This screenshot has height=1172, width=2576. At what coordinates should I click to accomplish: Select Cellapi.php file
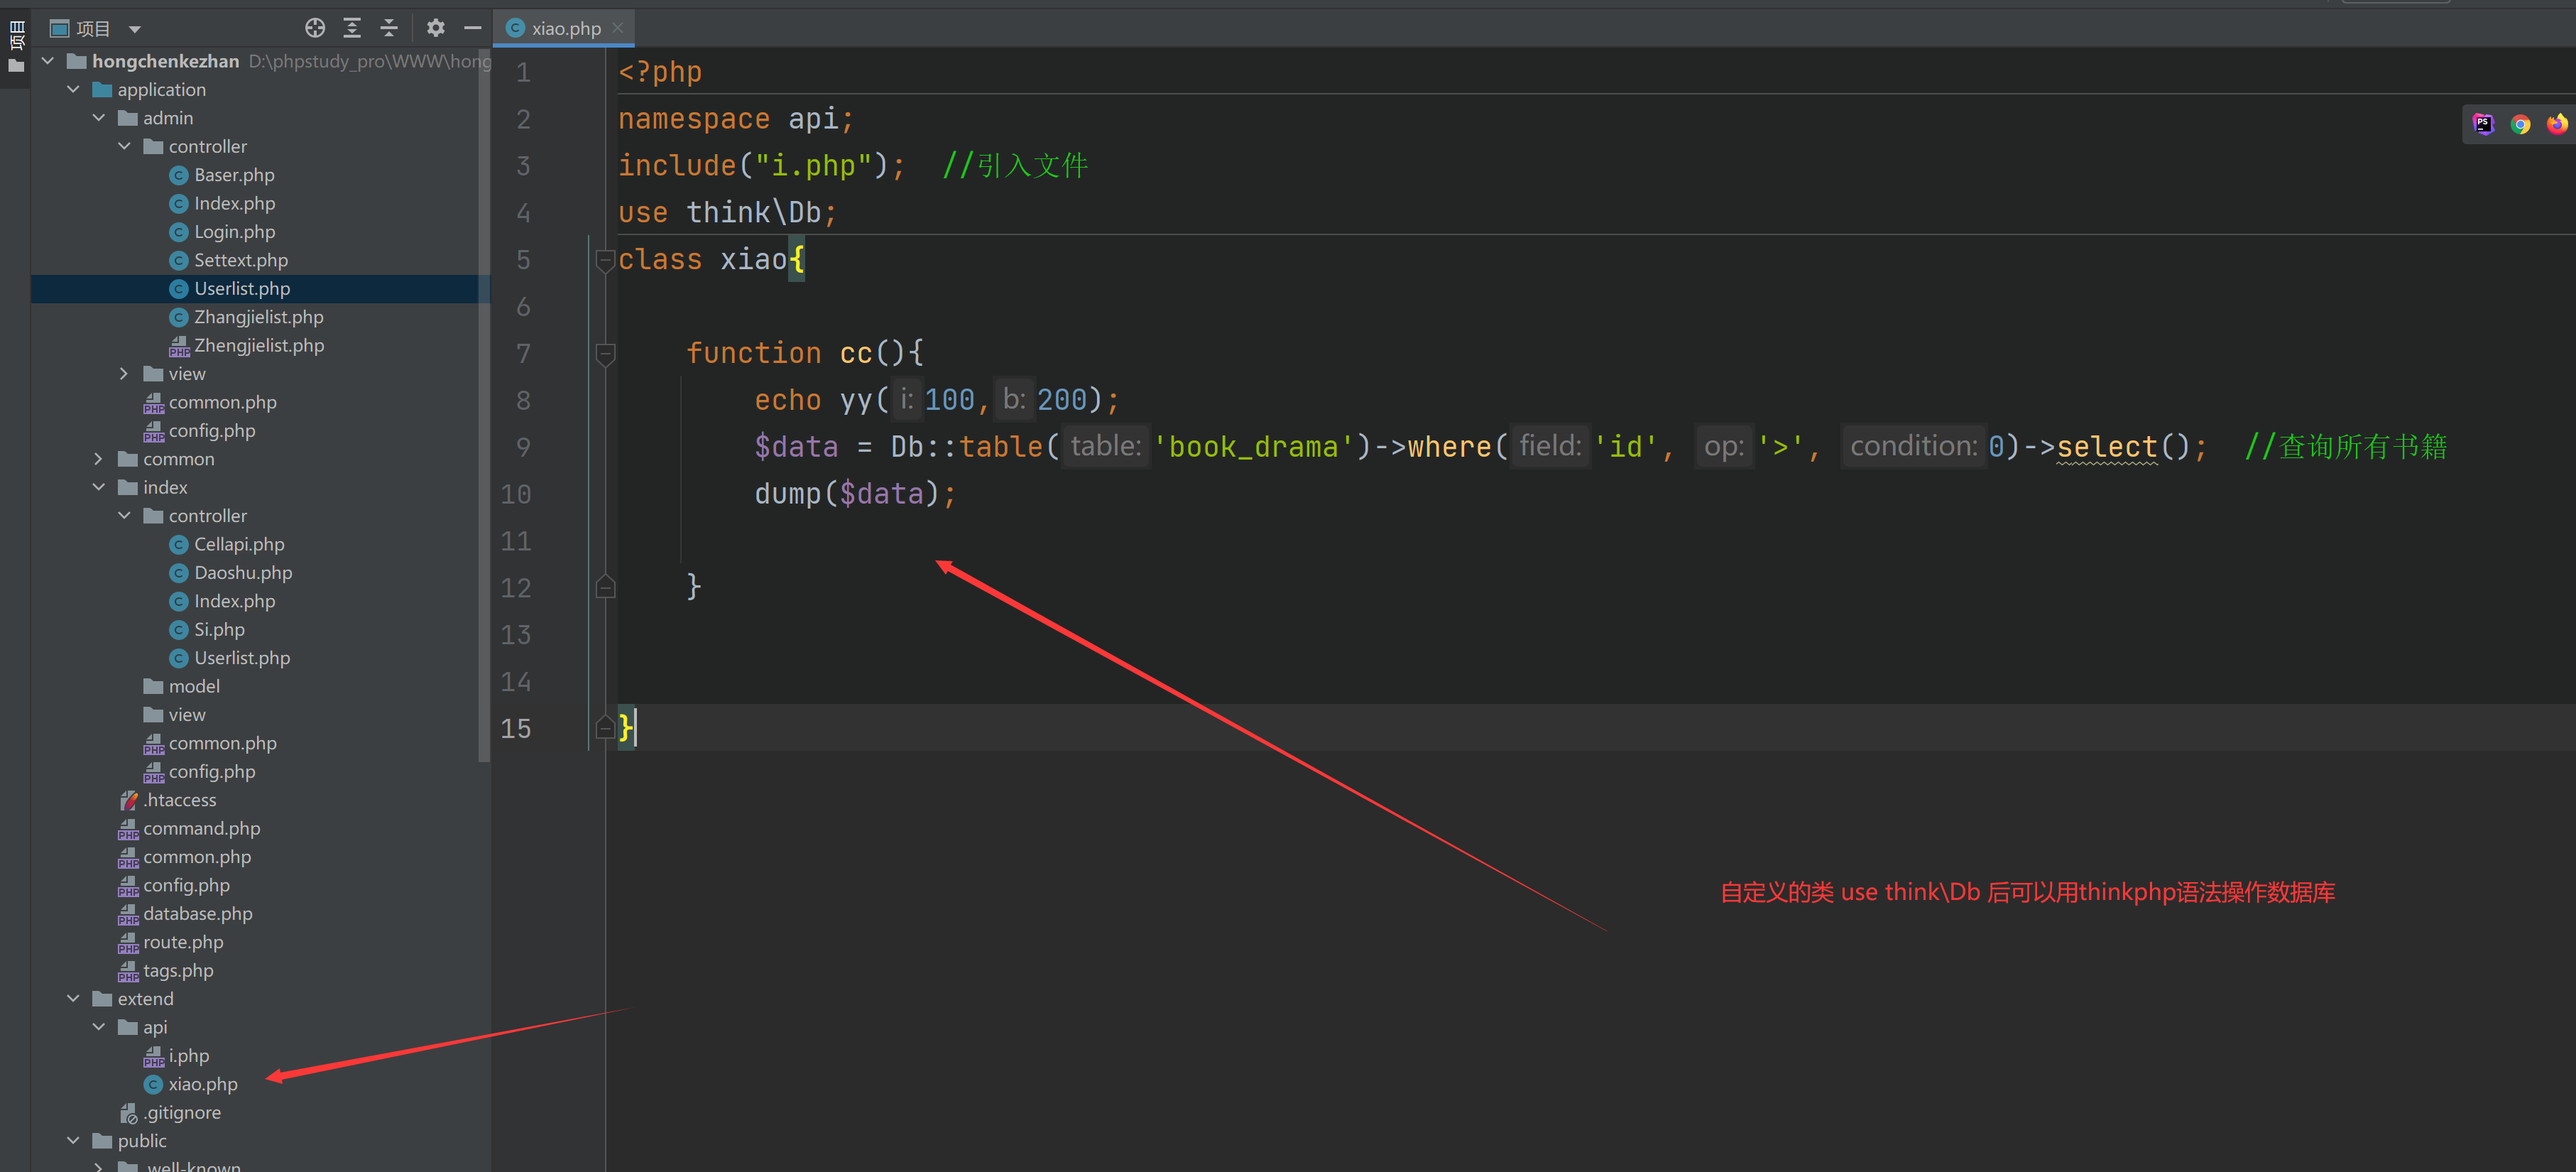pos(239,544)
